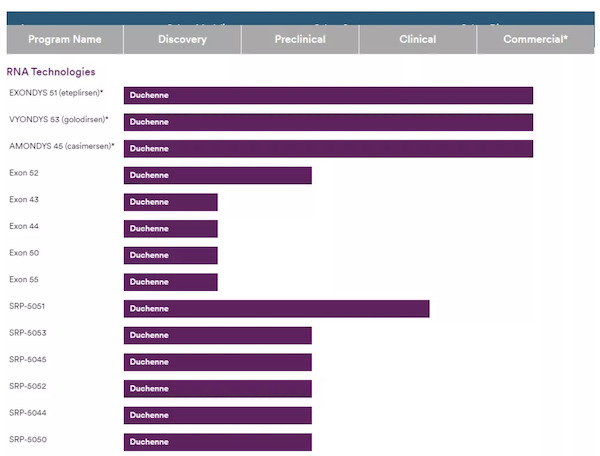Click the SRP-5045 program name

tap(28, 360)
